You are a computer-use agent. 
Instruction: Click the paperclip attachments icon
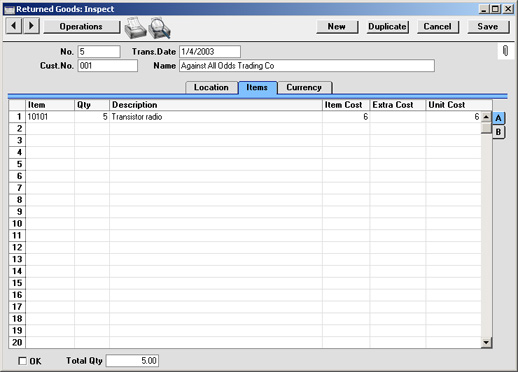pyautogui.click(x=505, y=51)
